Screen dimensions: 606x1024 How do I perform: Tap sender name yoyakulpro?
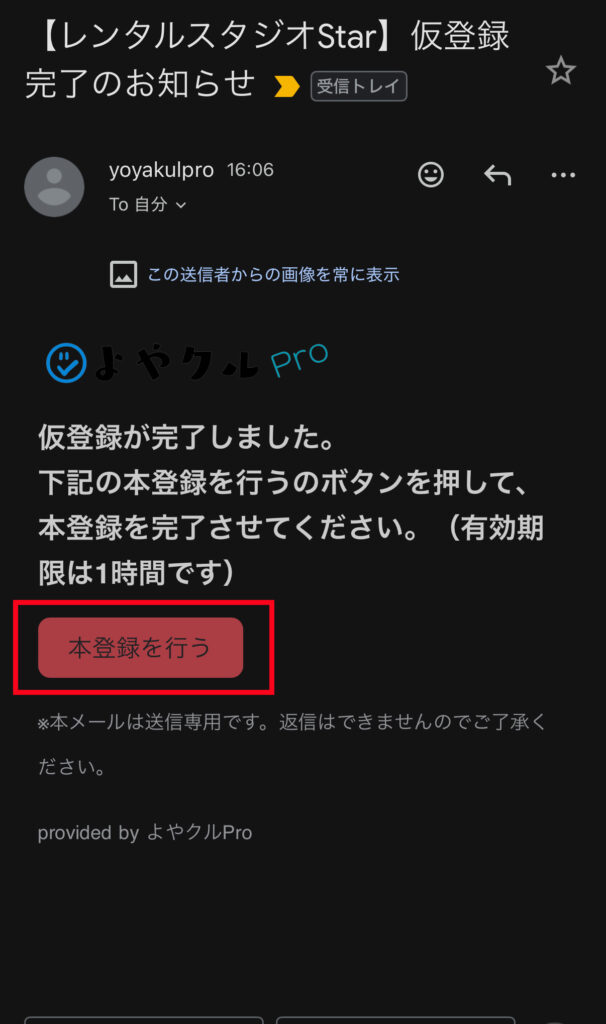pos(161,170)
